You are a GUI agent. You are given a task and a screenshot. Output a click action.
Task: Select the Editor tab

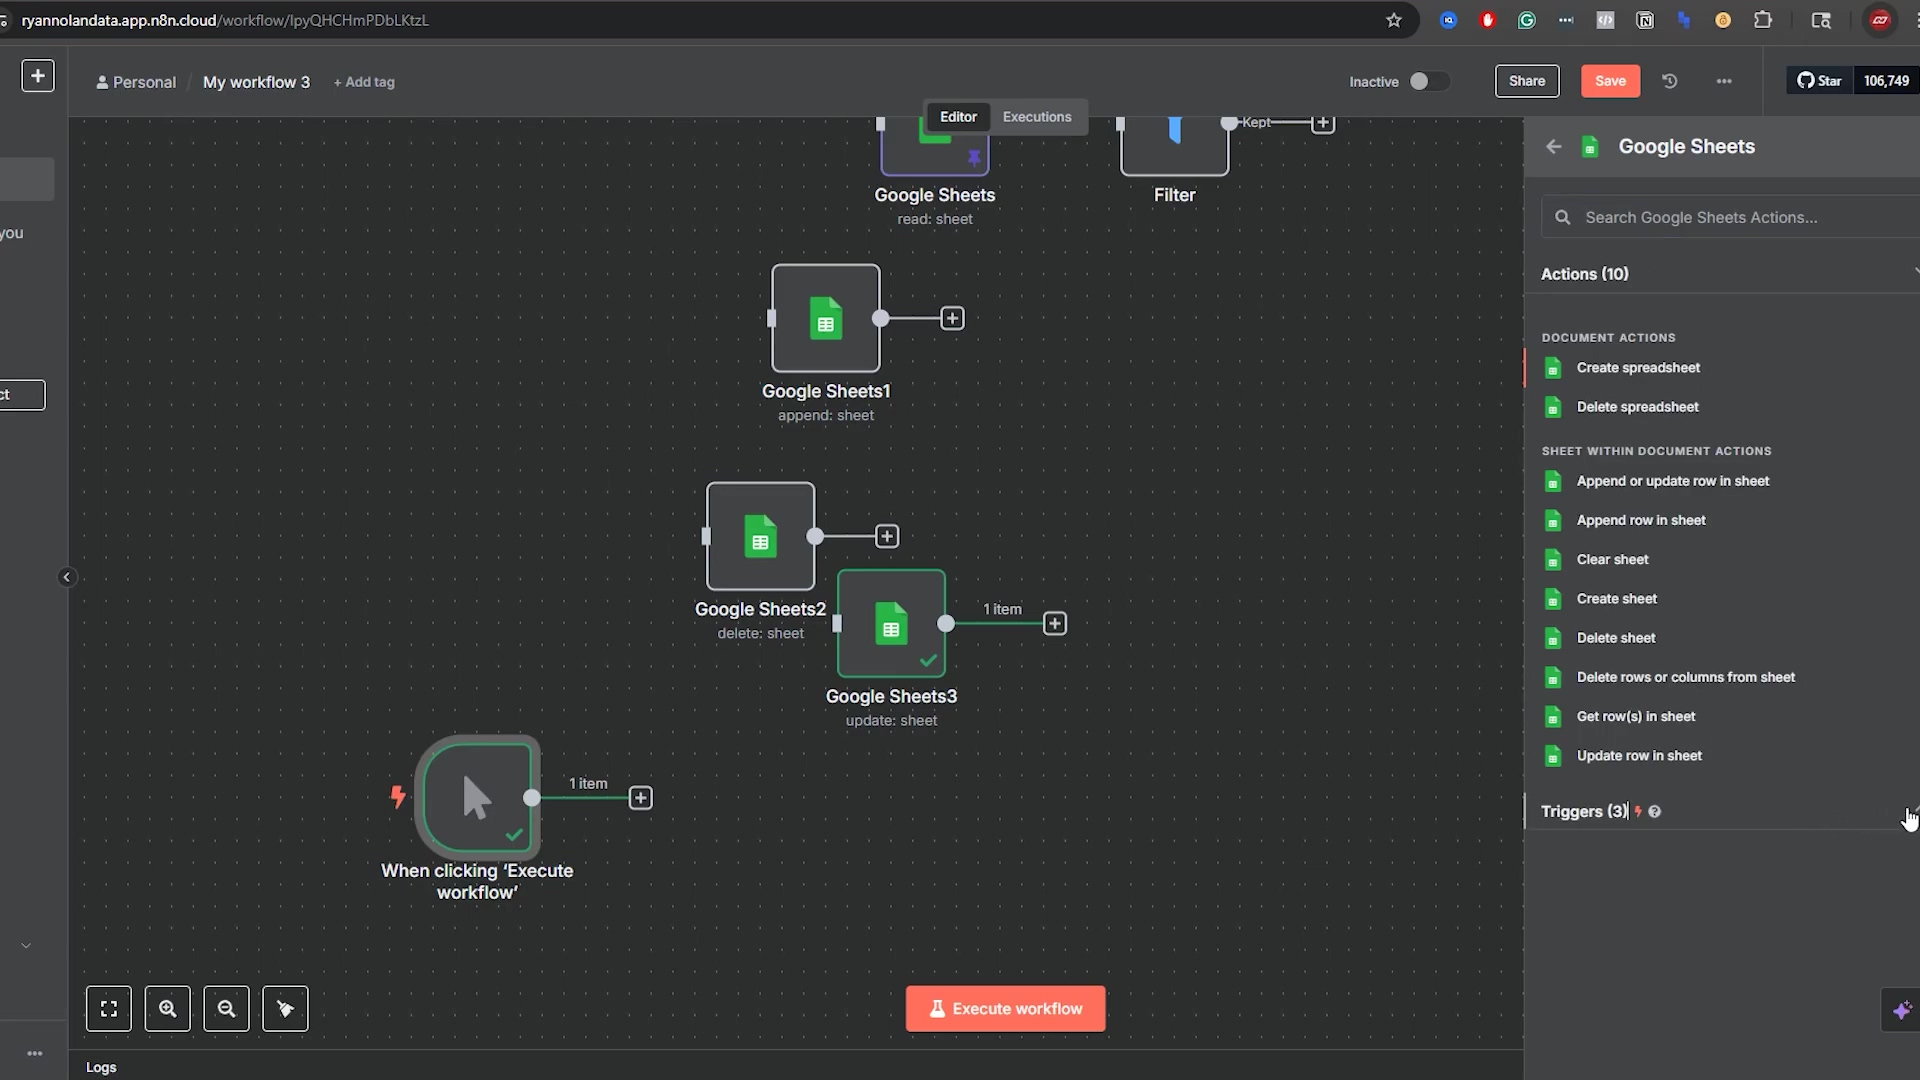(x=958, y=117)
